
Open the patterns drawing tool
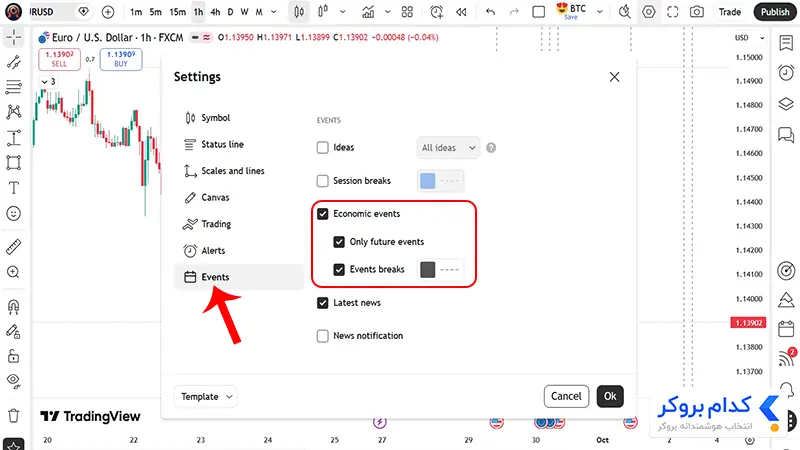click(x=14, y=112)
